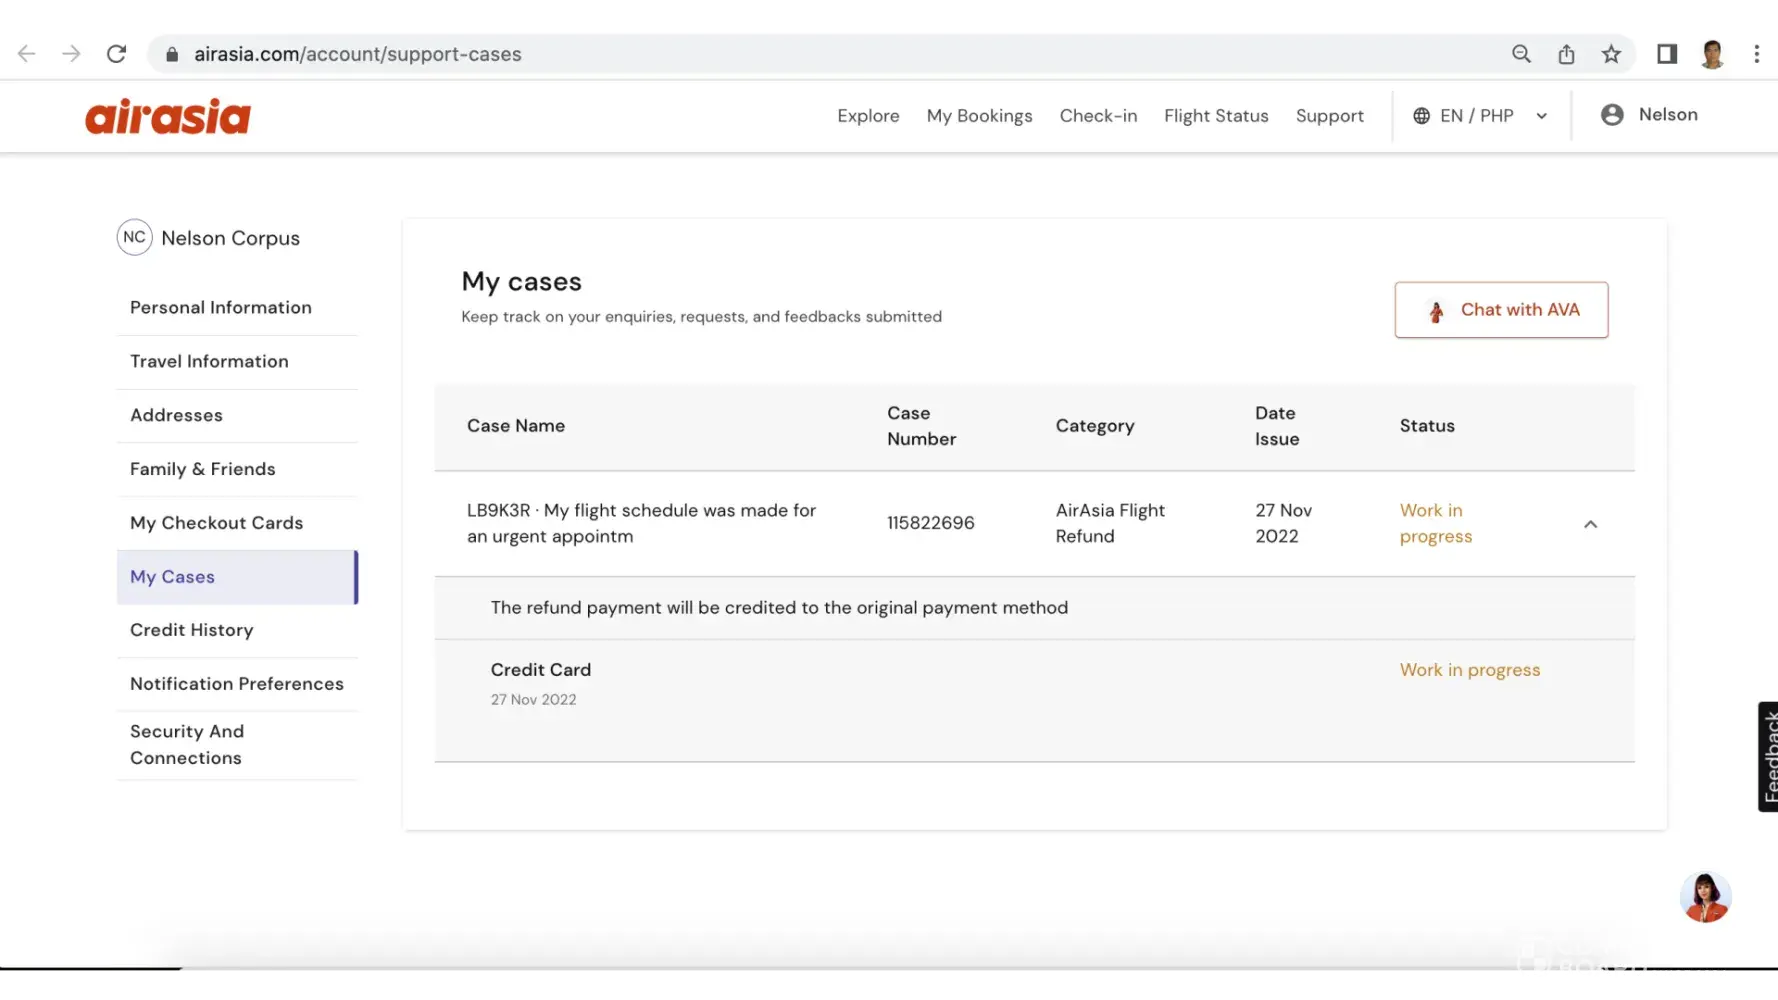Open the Flight Status link

(x=1216, y=116)
